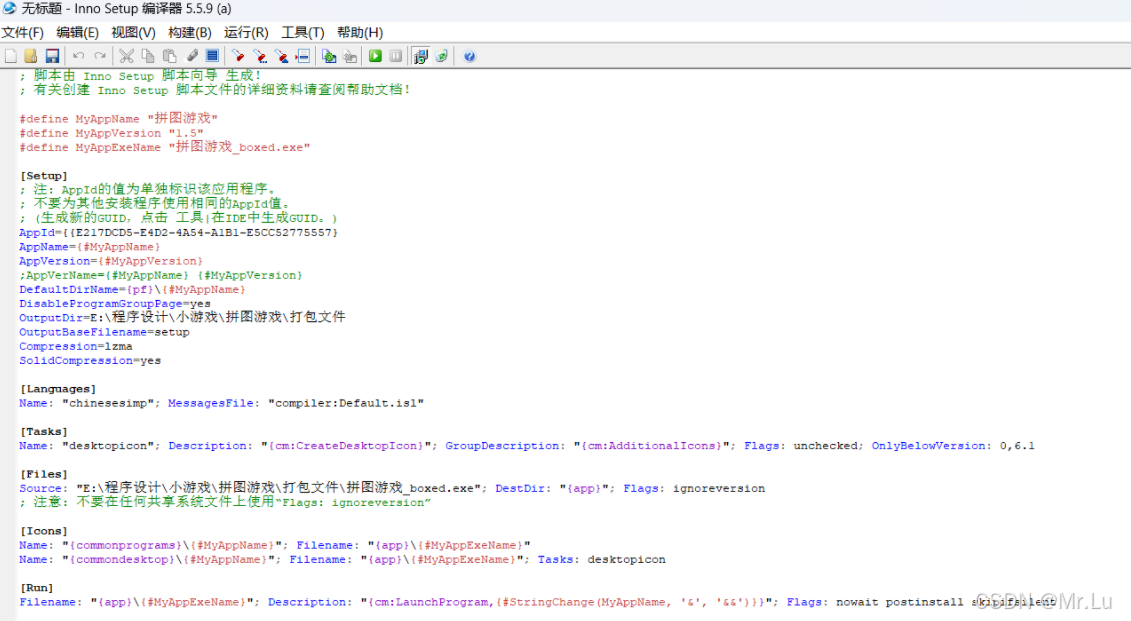This screenshot has height=621, width=1131.
Task: Open the 文件(F) menu
Action: tap(22, 32)
